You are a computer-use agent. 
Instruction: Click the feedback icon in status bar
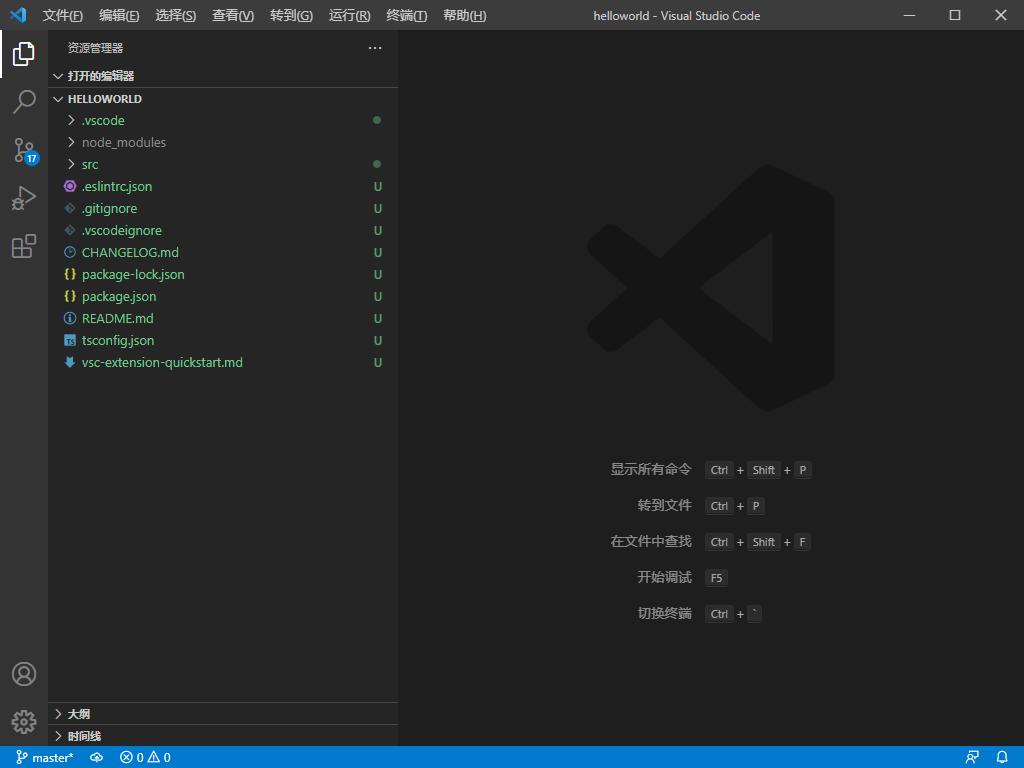pyautogui.click(x=972, y=758)
